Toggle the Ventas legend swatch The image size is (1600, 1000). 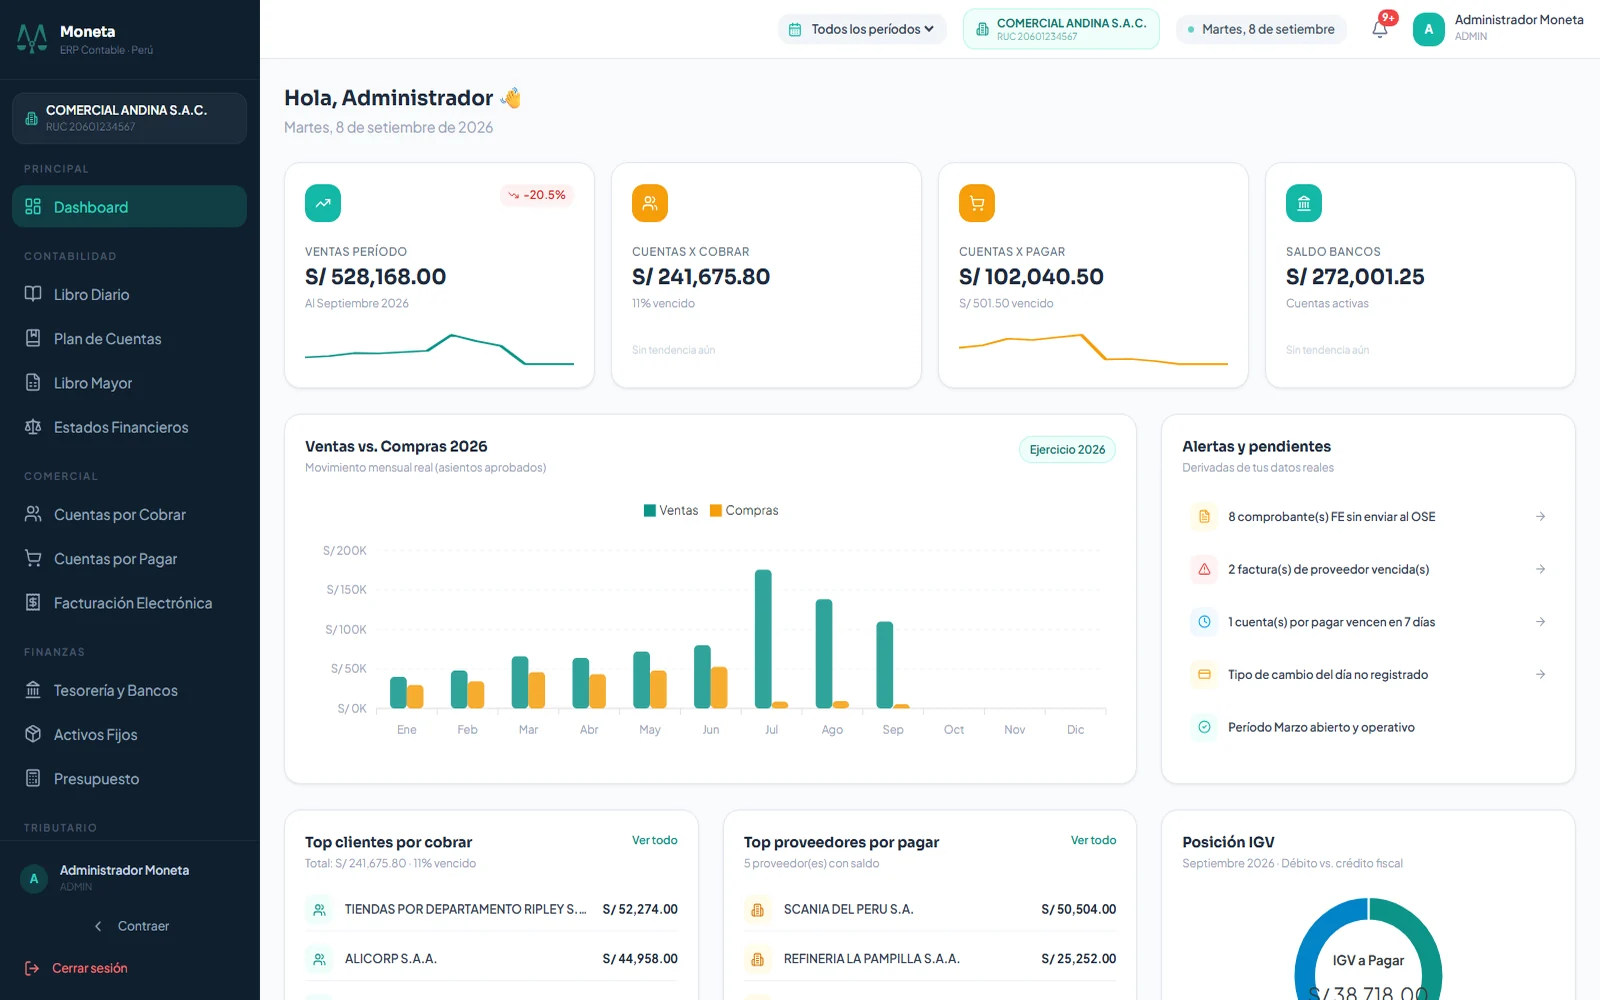[650, 510]
